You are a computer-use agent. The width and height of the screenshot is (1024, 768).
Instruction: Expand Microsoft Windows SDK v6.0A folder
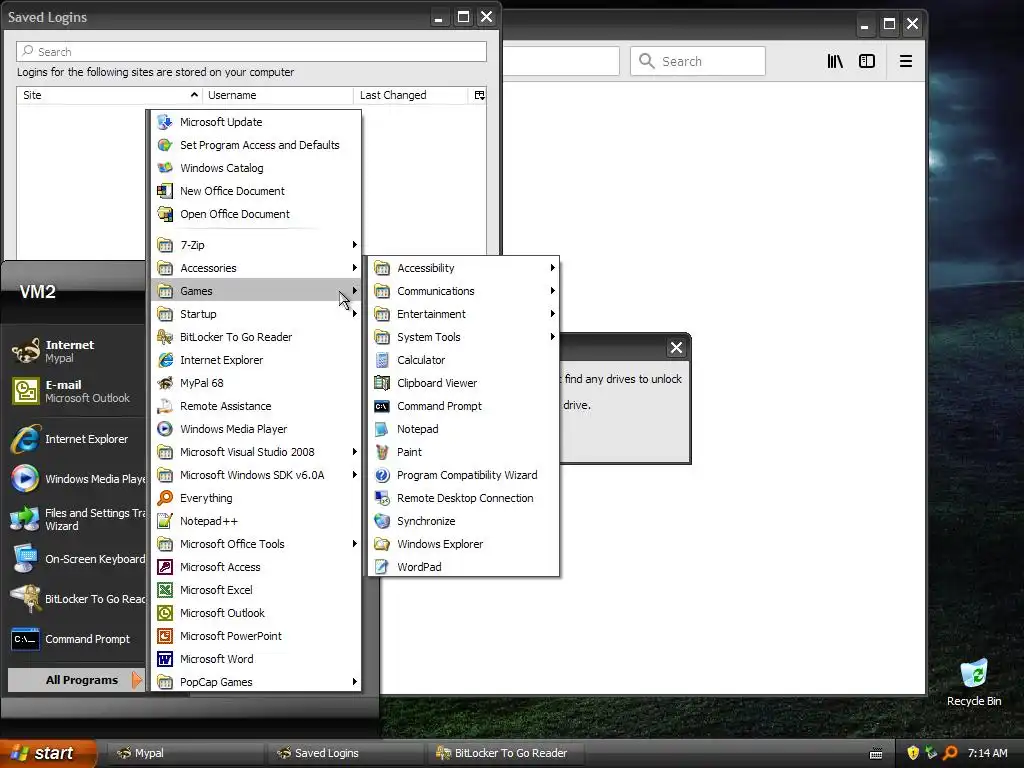pyautogui.click(x=256, y=475)
